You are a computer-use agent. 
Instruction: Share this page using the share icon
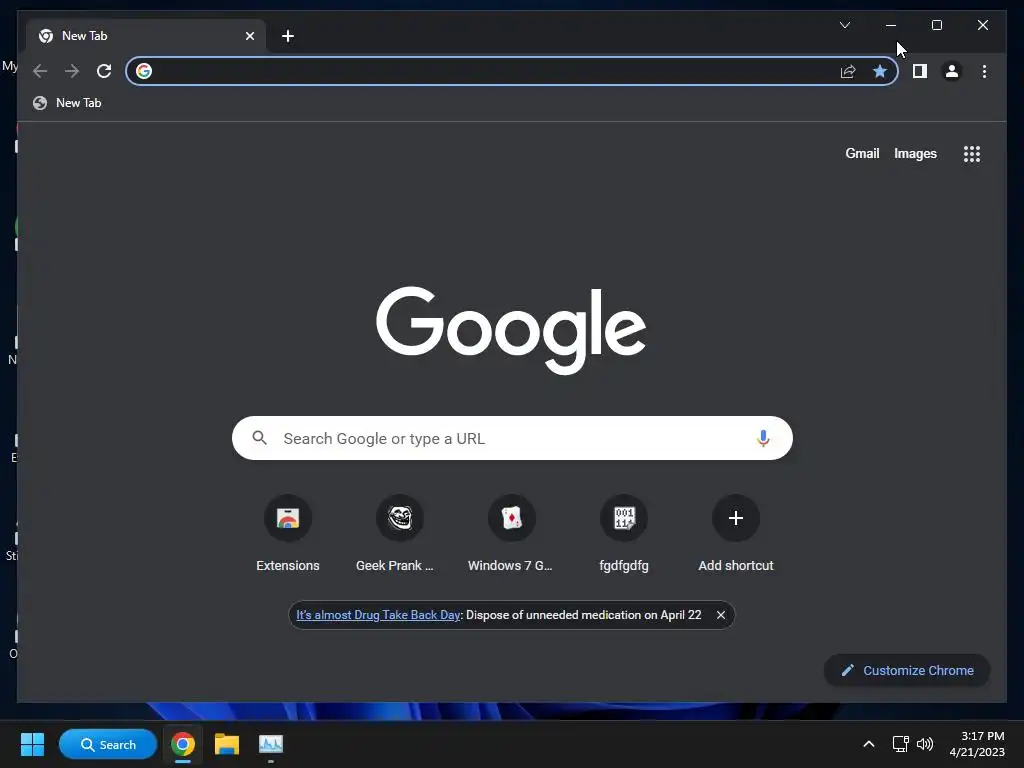pyautogui.click(x=848, y=71)
